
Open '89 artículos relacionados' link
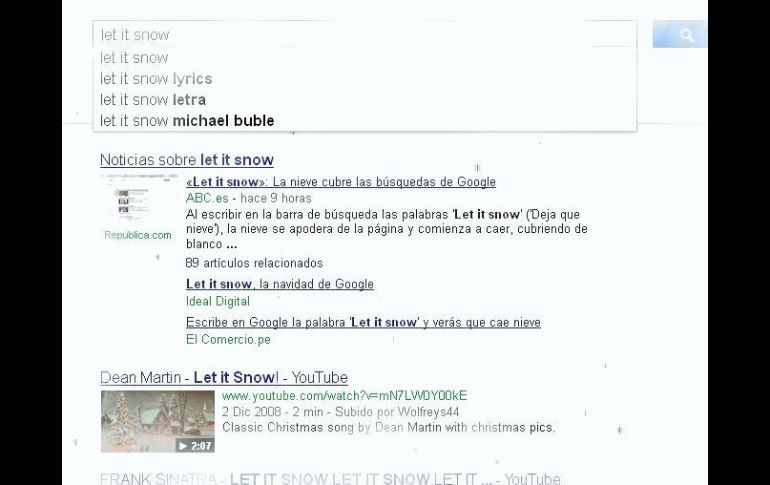(x=254, y=263)
